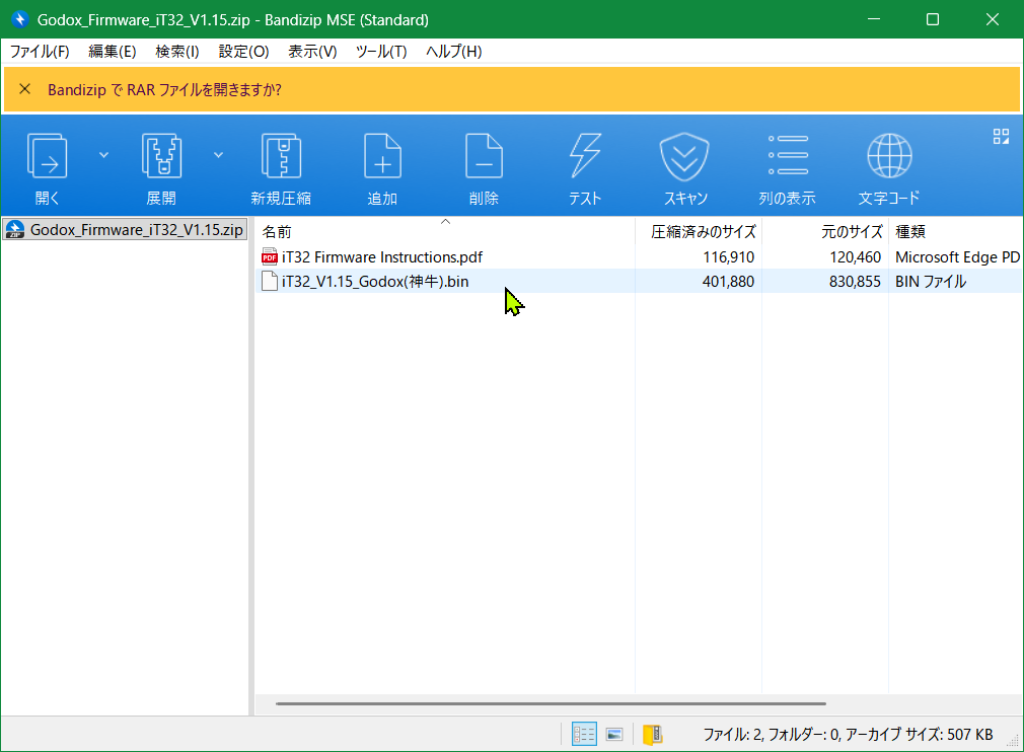Run the テスト (Test) archive tool
Image resolution: width=1024 pixels, height=752 pixels.
click(x=584, y=157)
